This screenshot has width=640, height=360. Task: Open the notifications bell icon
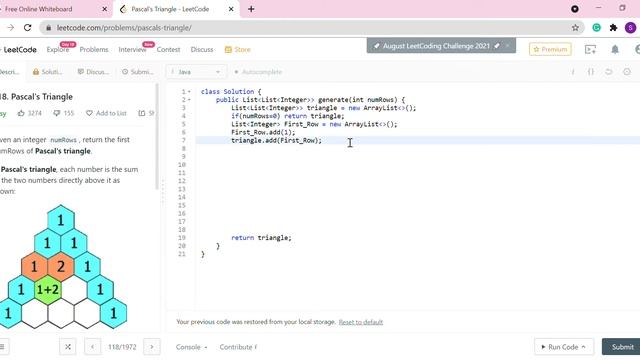[615, 49]
